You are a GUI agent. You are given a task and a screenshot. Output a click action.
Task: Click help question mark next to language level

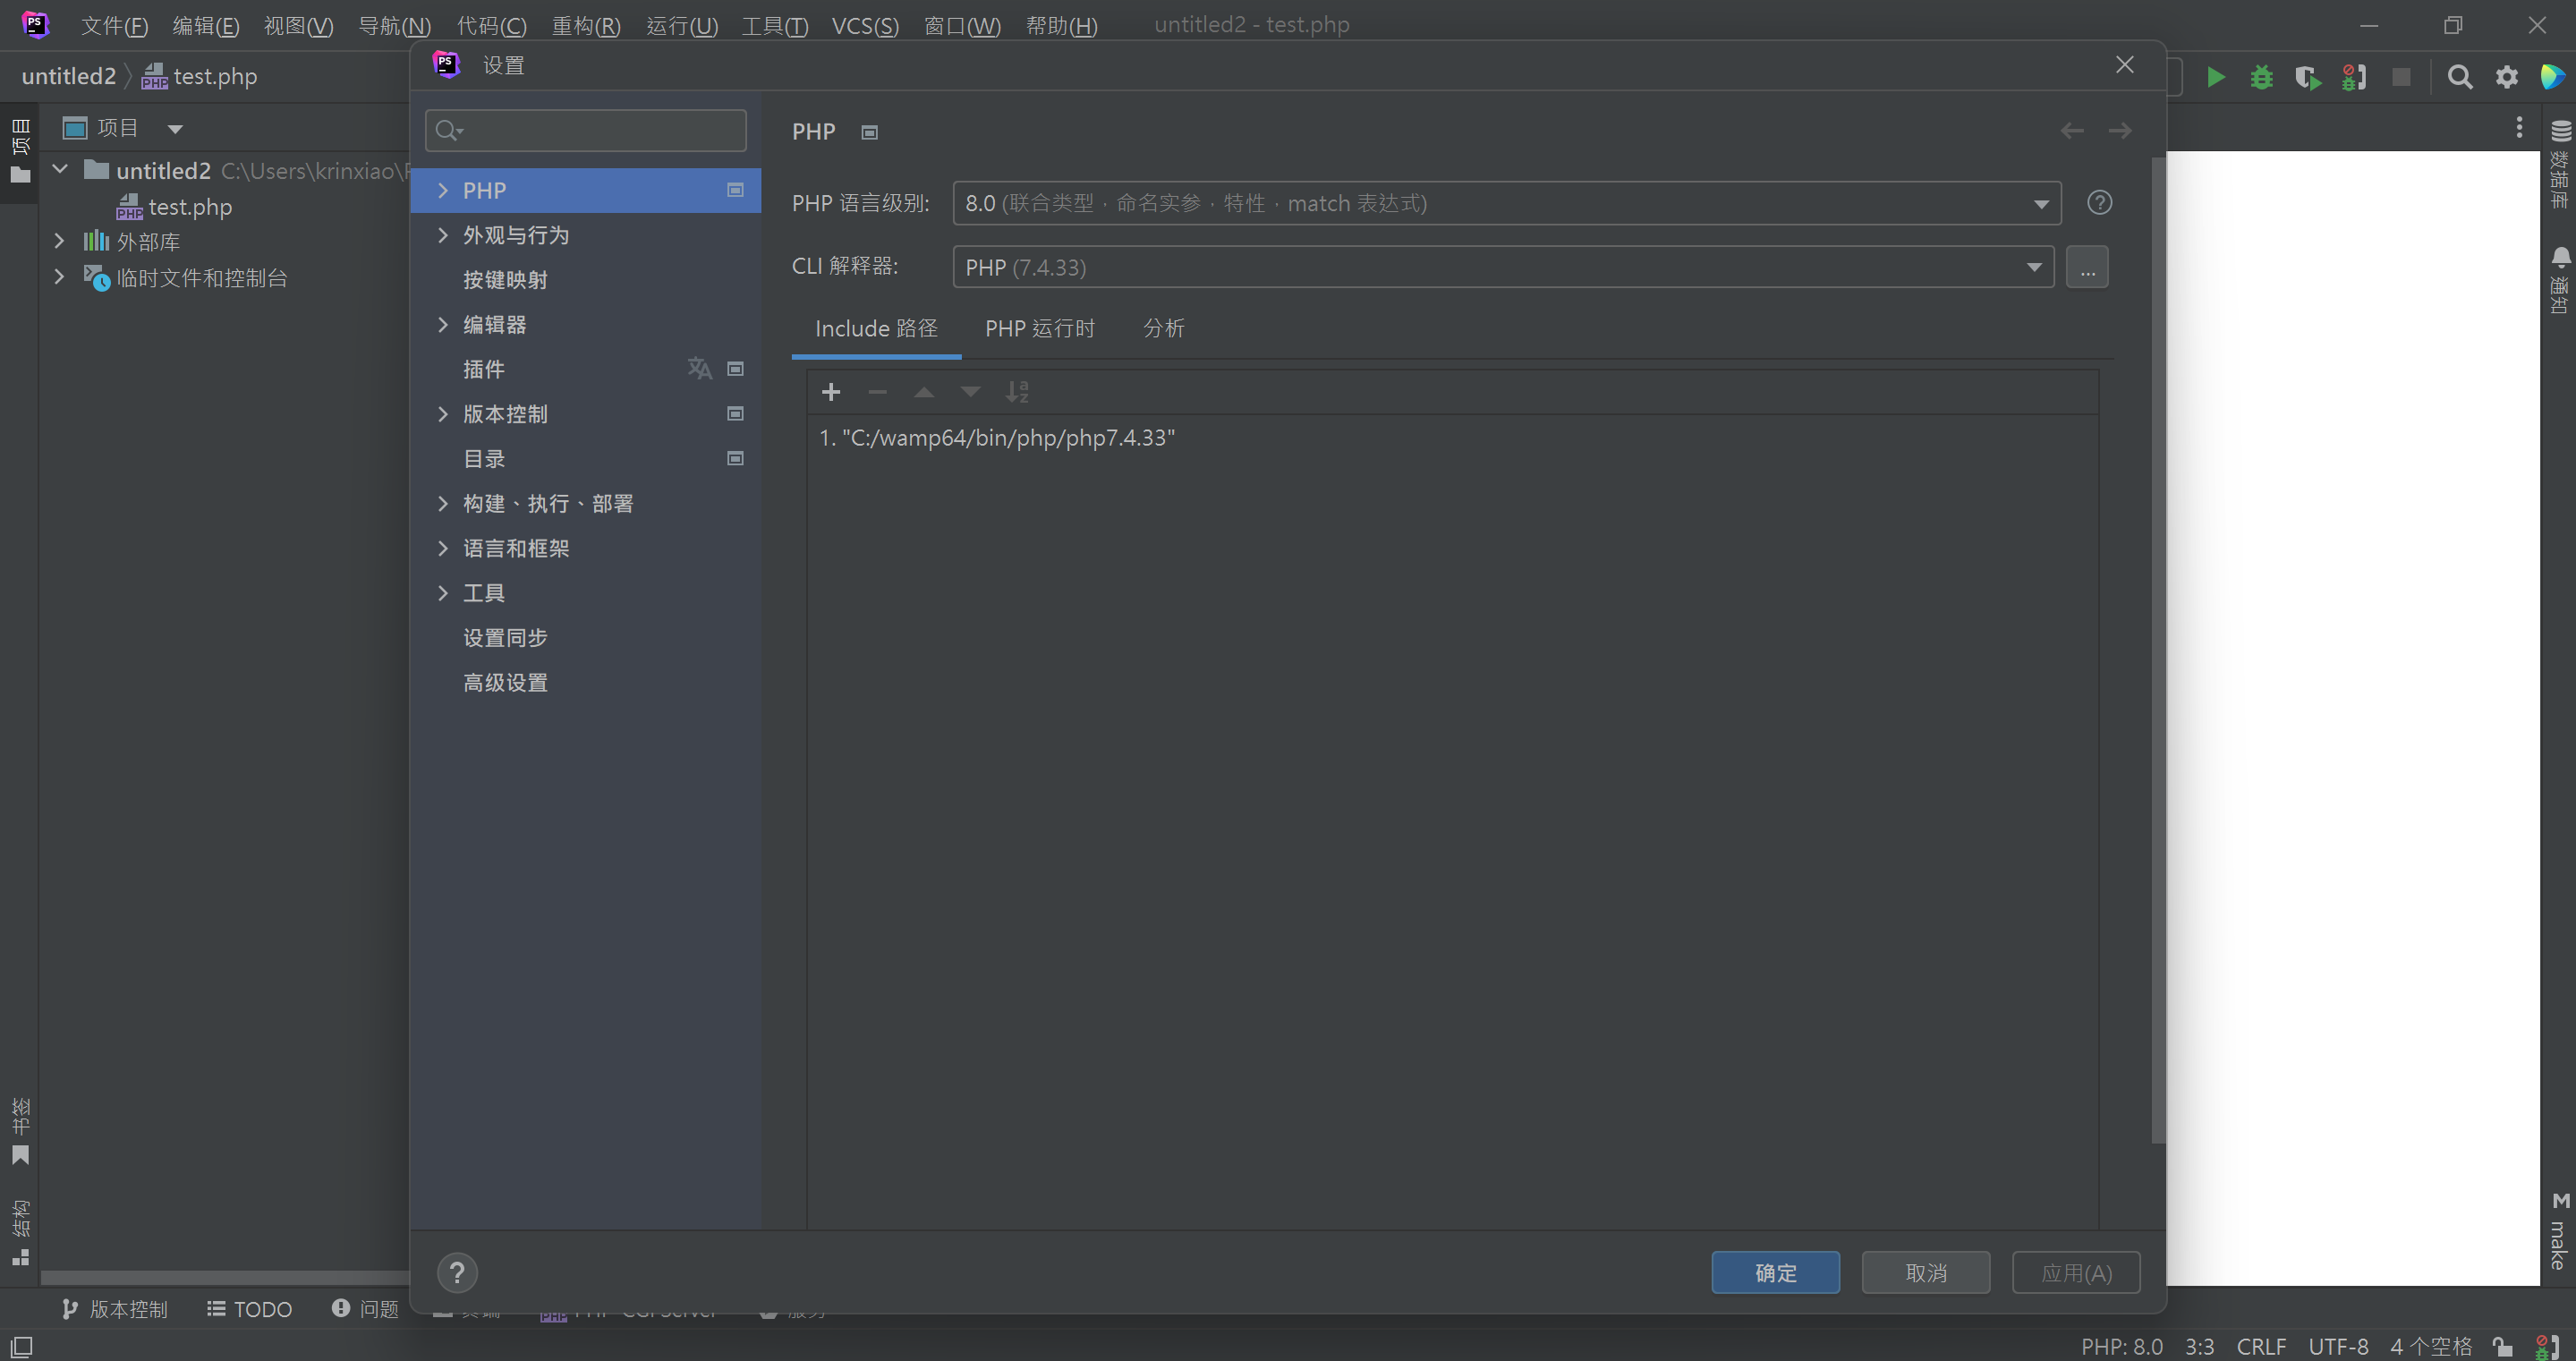pyautogui.click(x=2099, y=203)
